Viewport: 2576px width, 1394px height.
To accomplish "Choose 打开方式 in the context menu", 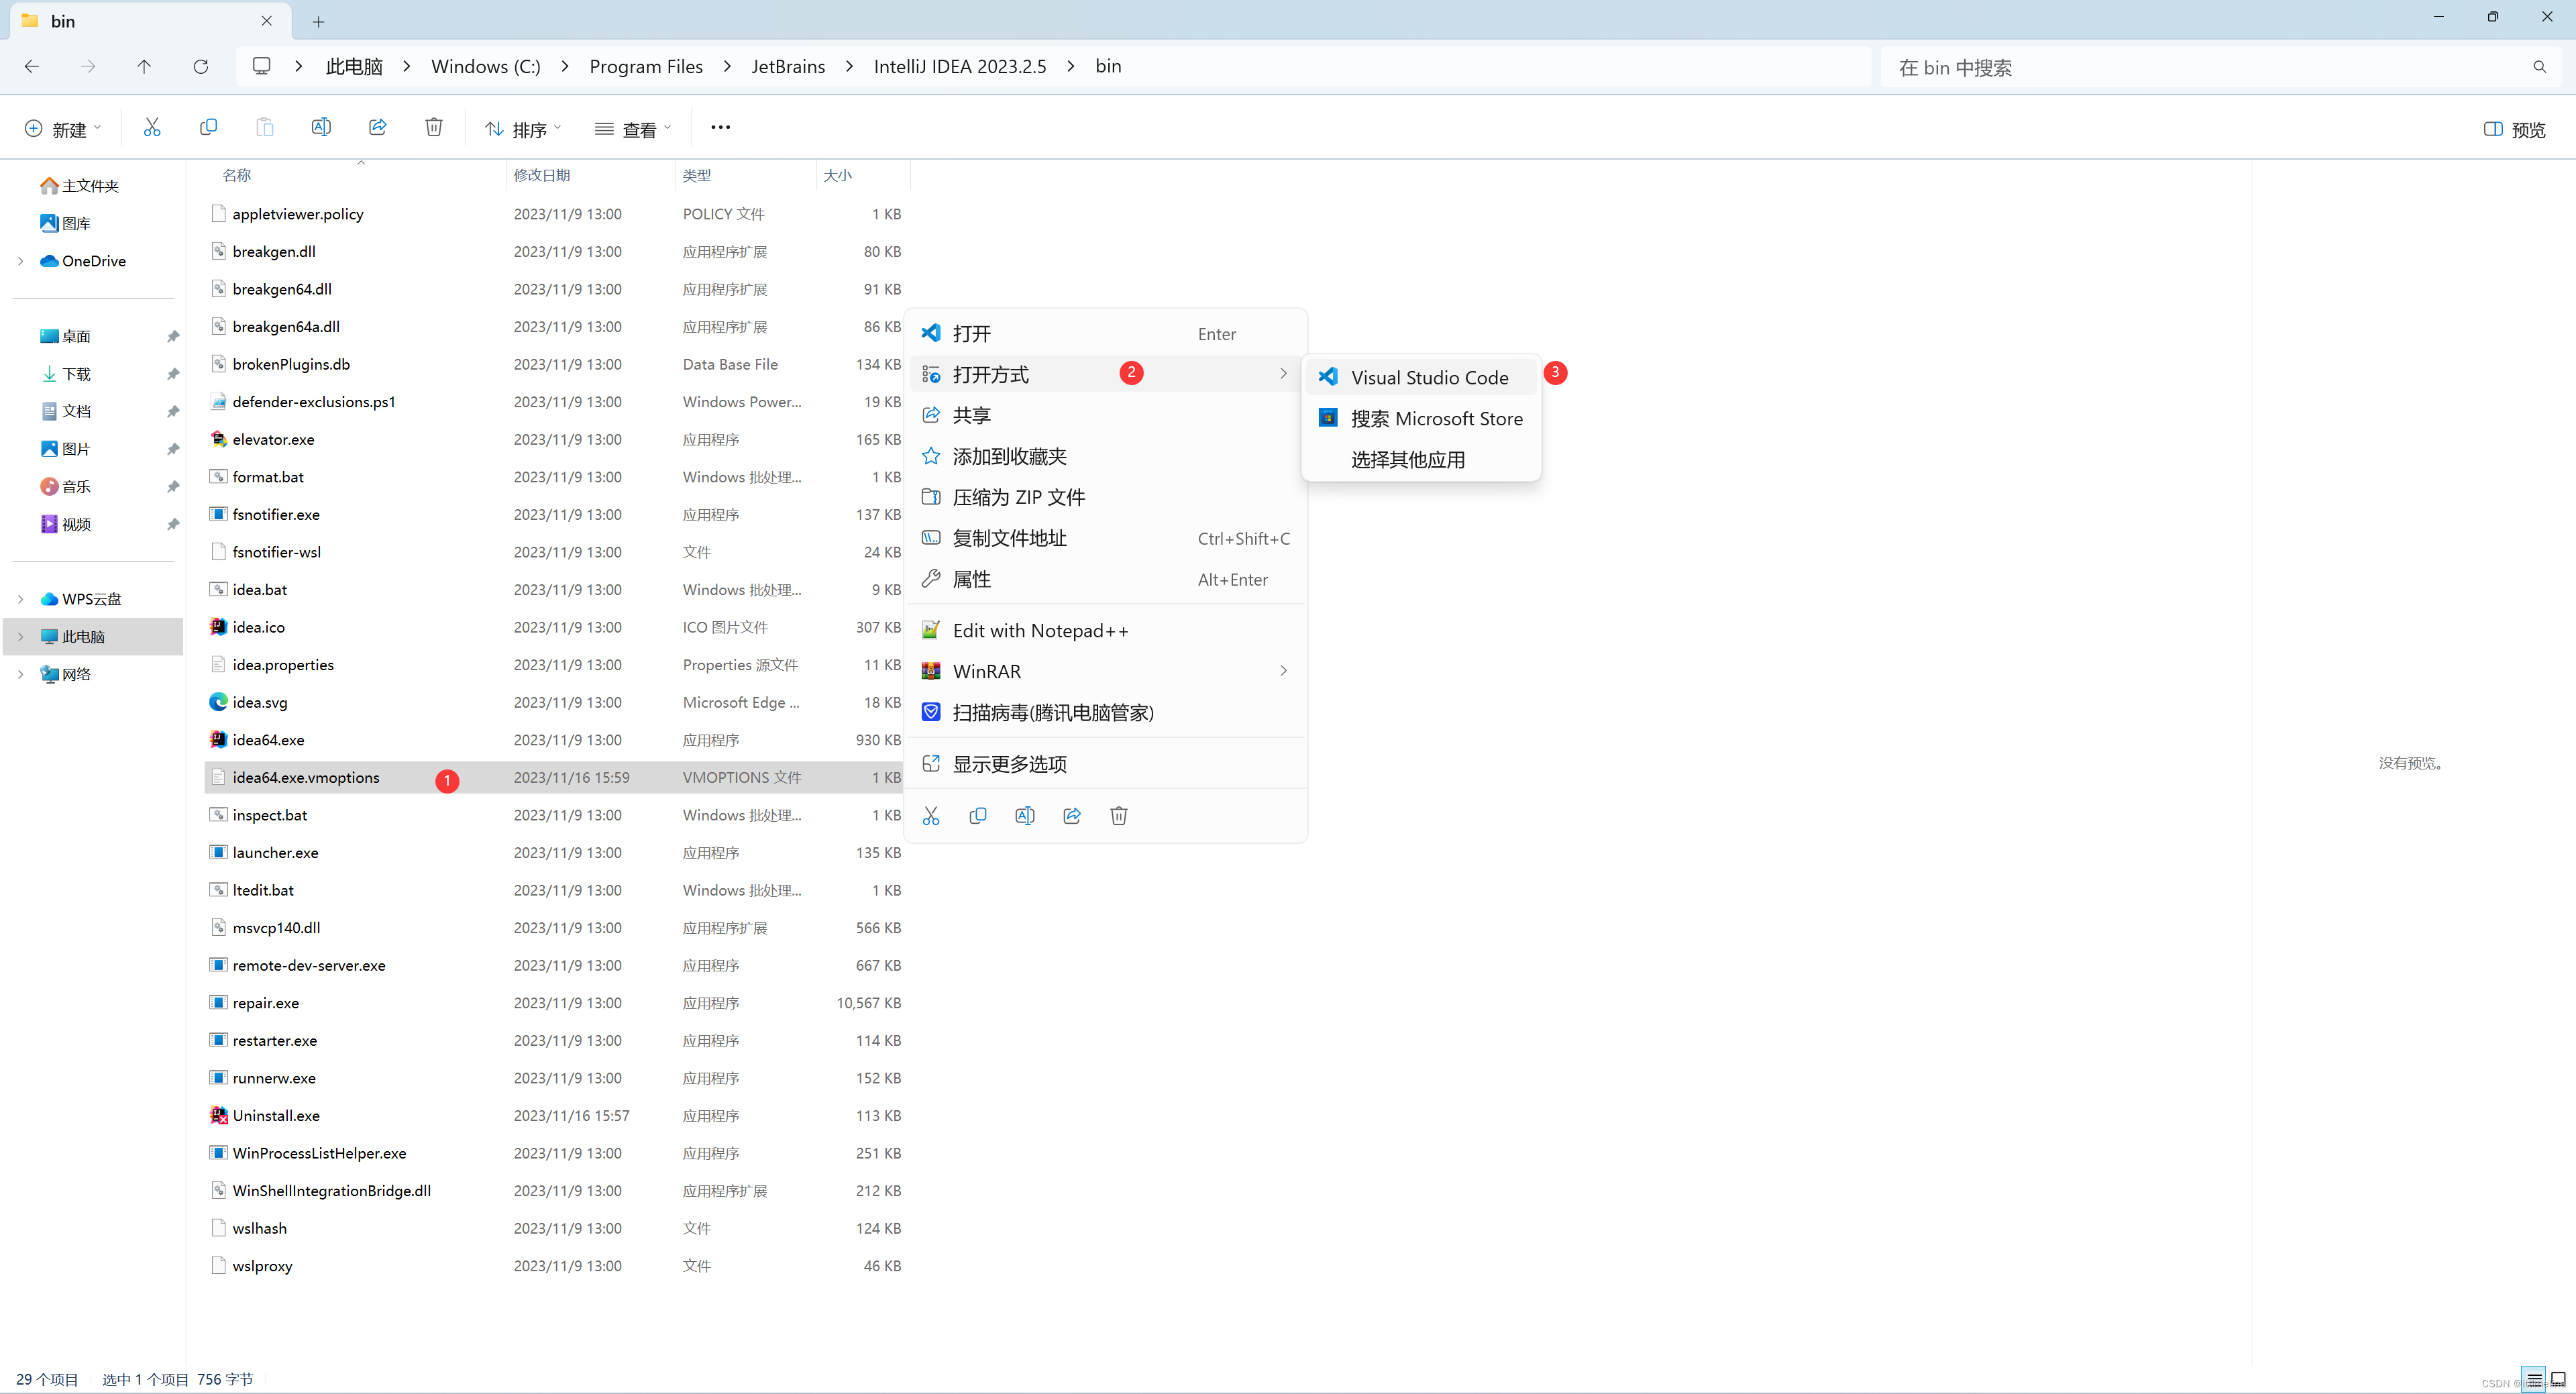I will (1105, 374).
